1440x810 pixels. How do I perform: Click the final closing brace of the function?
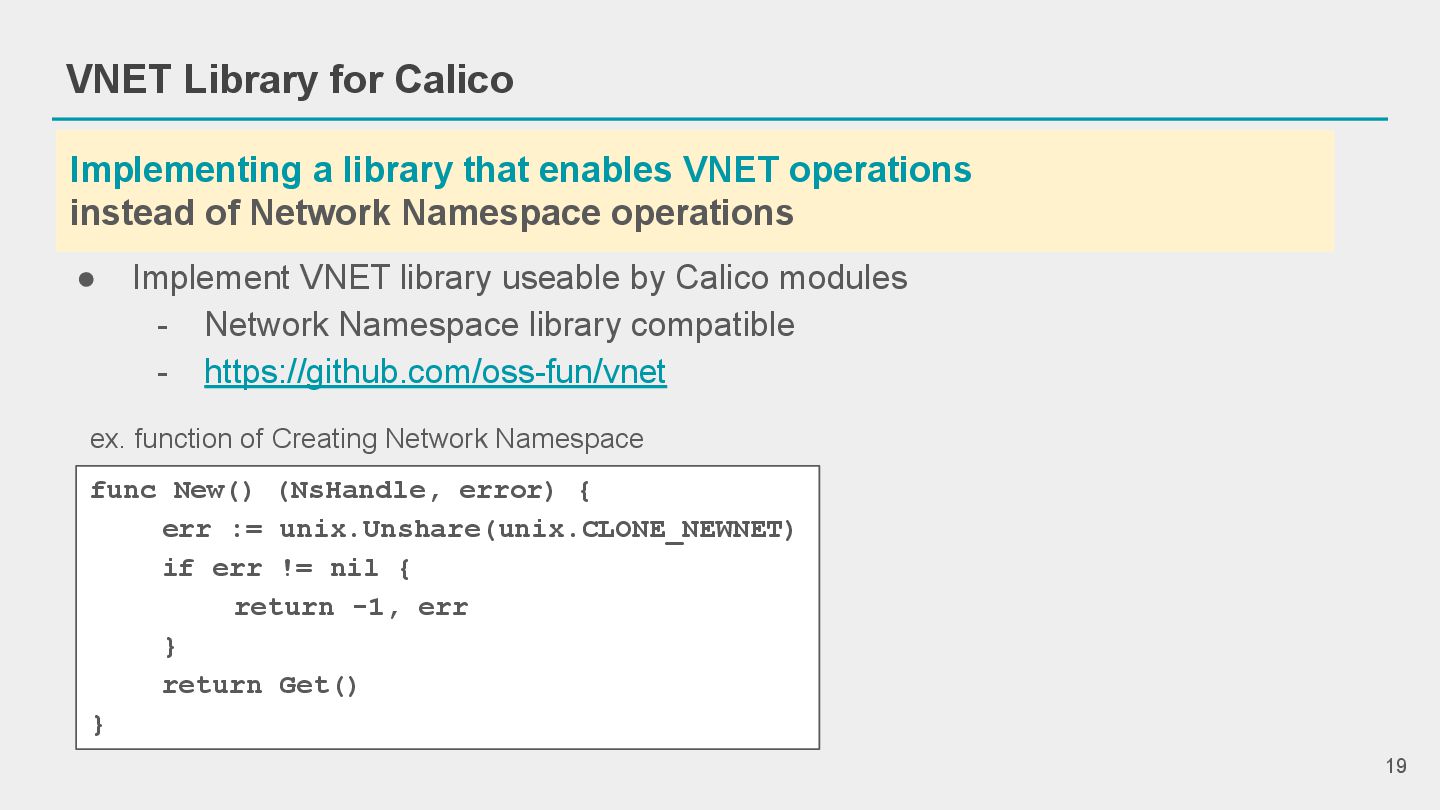point(98,724)
